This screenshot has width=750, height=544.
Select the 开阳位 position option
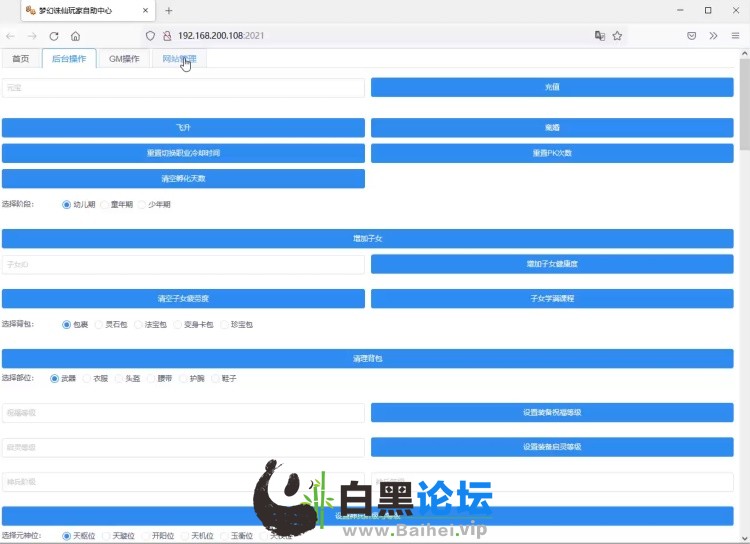point(157,536)
